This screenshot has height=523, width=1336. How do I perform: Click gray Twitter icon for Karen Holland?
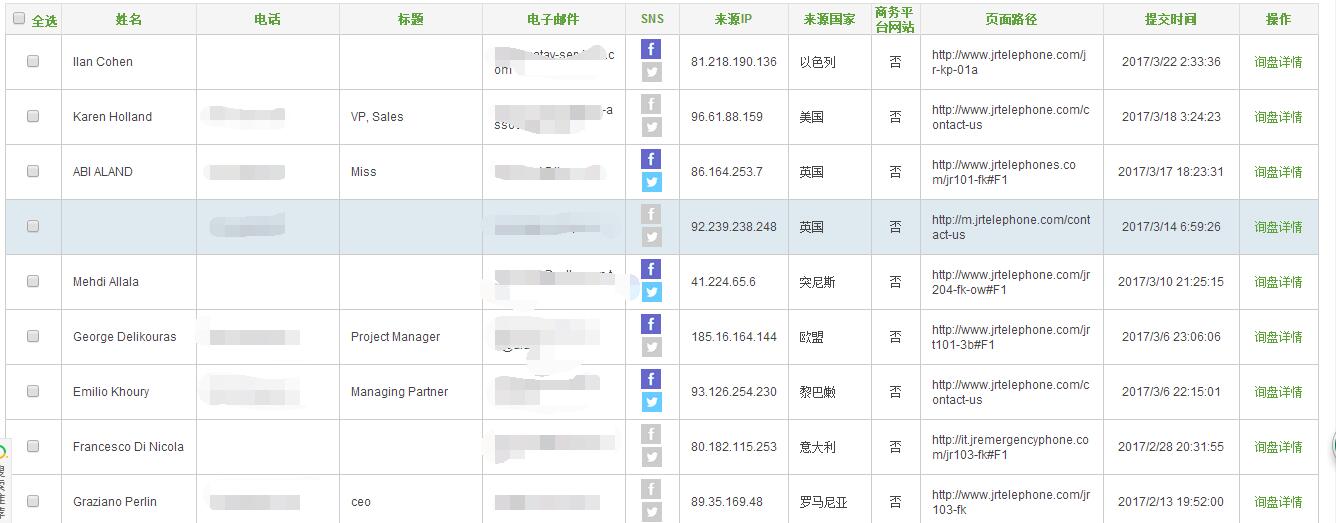point(651,127)
